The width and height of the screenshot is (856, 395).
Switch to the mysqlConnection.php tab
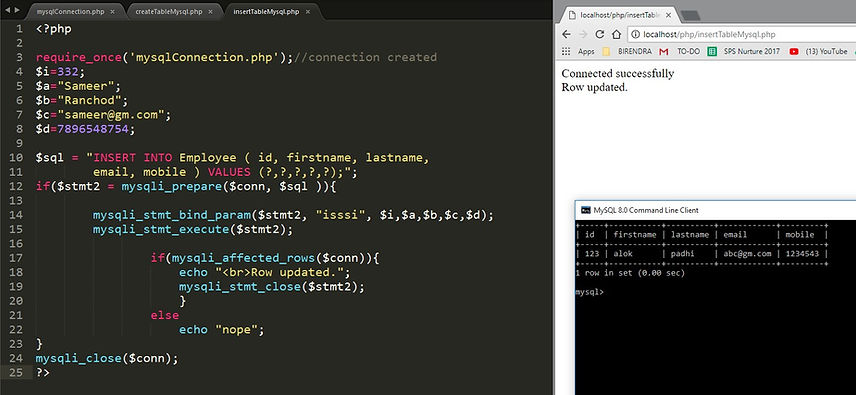pos(70,11)
